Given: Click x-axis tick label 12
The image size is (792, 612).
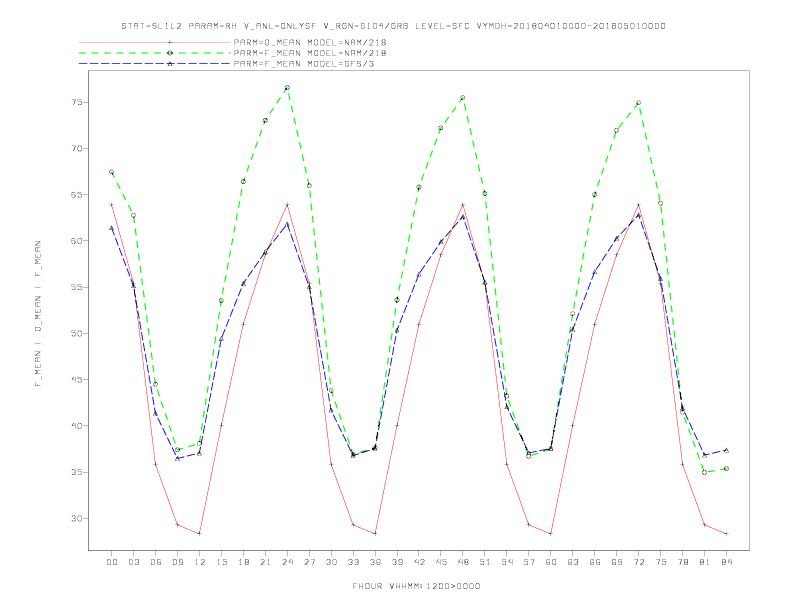Looking at the screenshot, I should click(200, 562).
